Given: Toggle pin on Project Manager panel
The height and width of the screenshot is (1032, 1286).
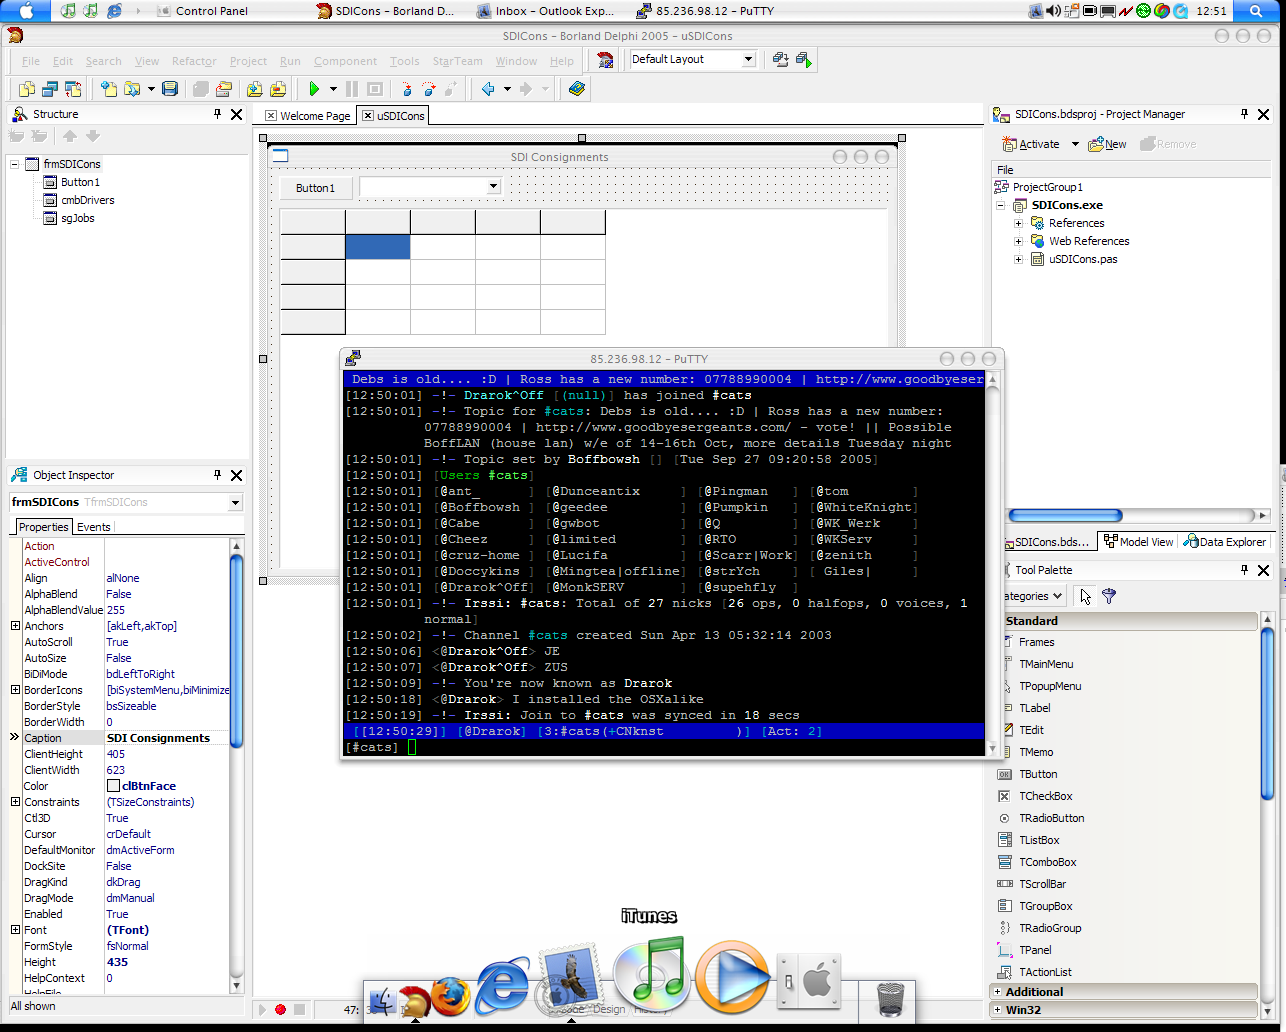Looking at the screenshot, I should pyautogui.click(x=1244, y=114).
